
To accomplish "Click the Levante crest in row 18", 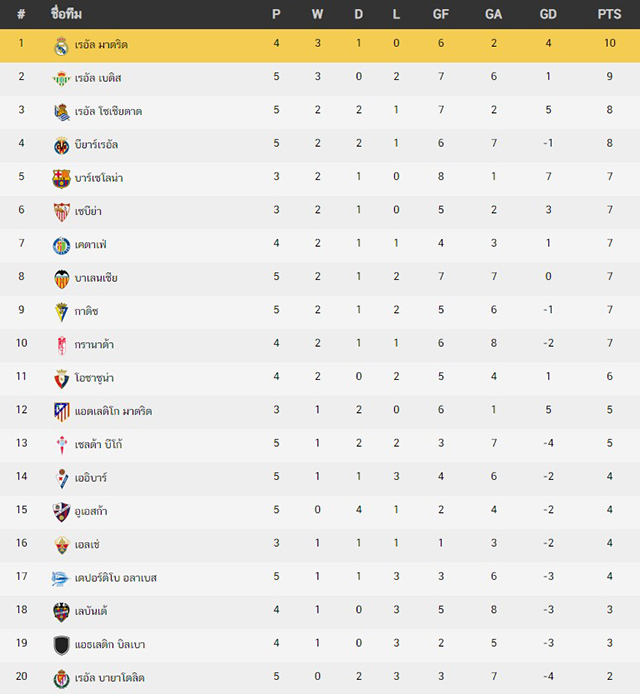I will 62,612.
